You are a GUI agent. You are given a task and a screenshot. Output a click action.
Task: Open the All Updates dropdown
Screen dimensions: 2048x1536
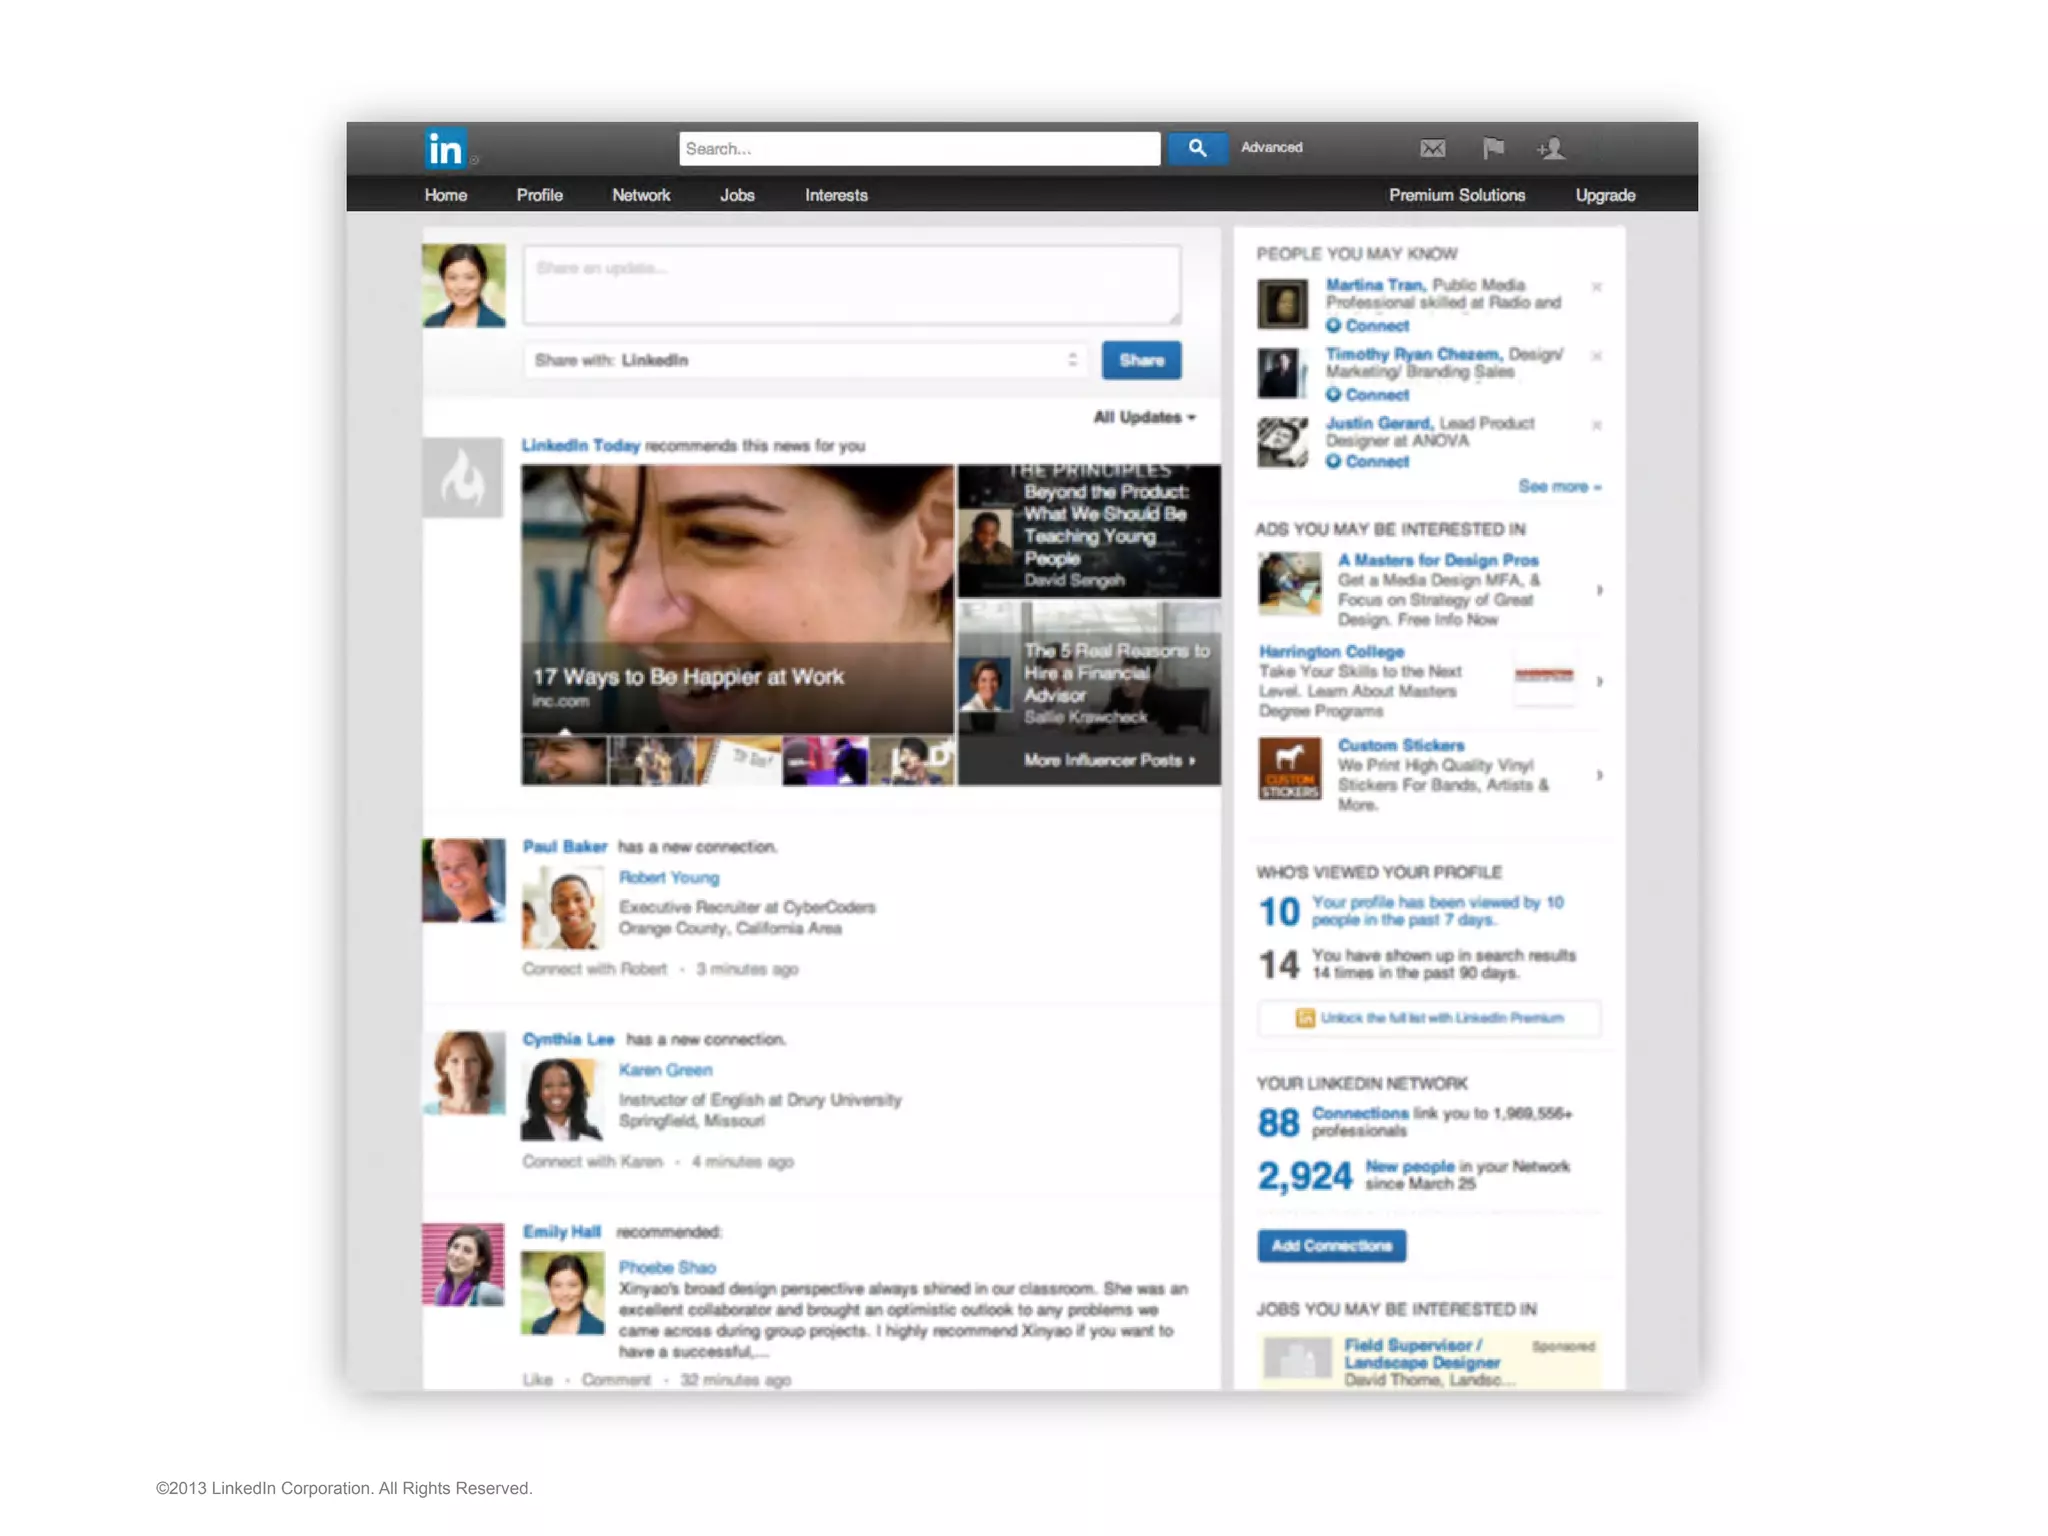click(x=1144, y=417)
